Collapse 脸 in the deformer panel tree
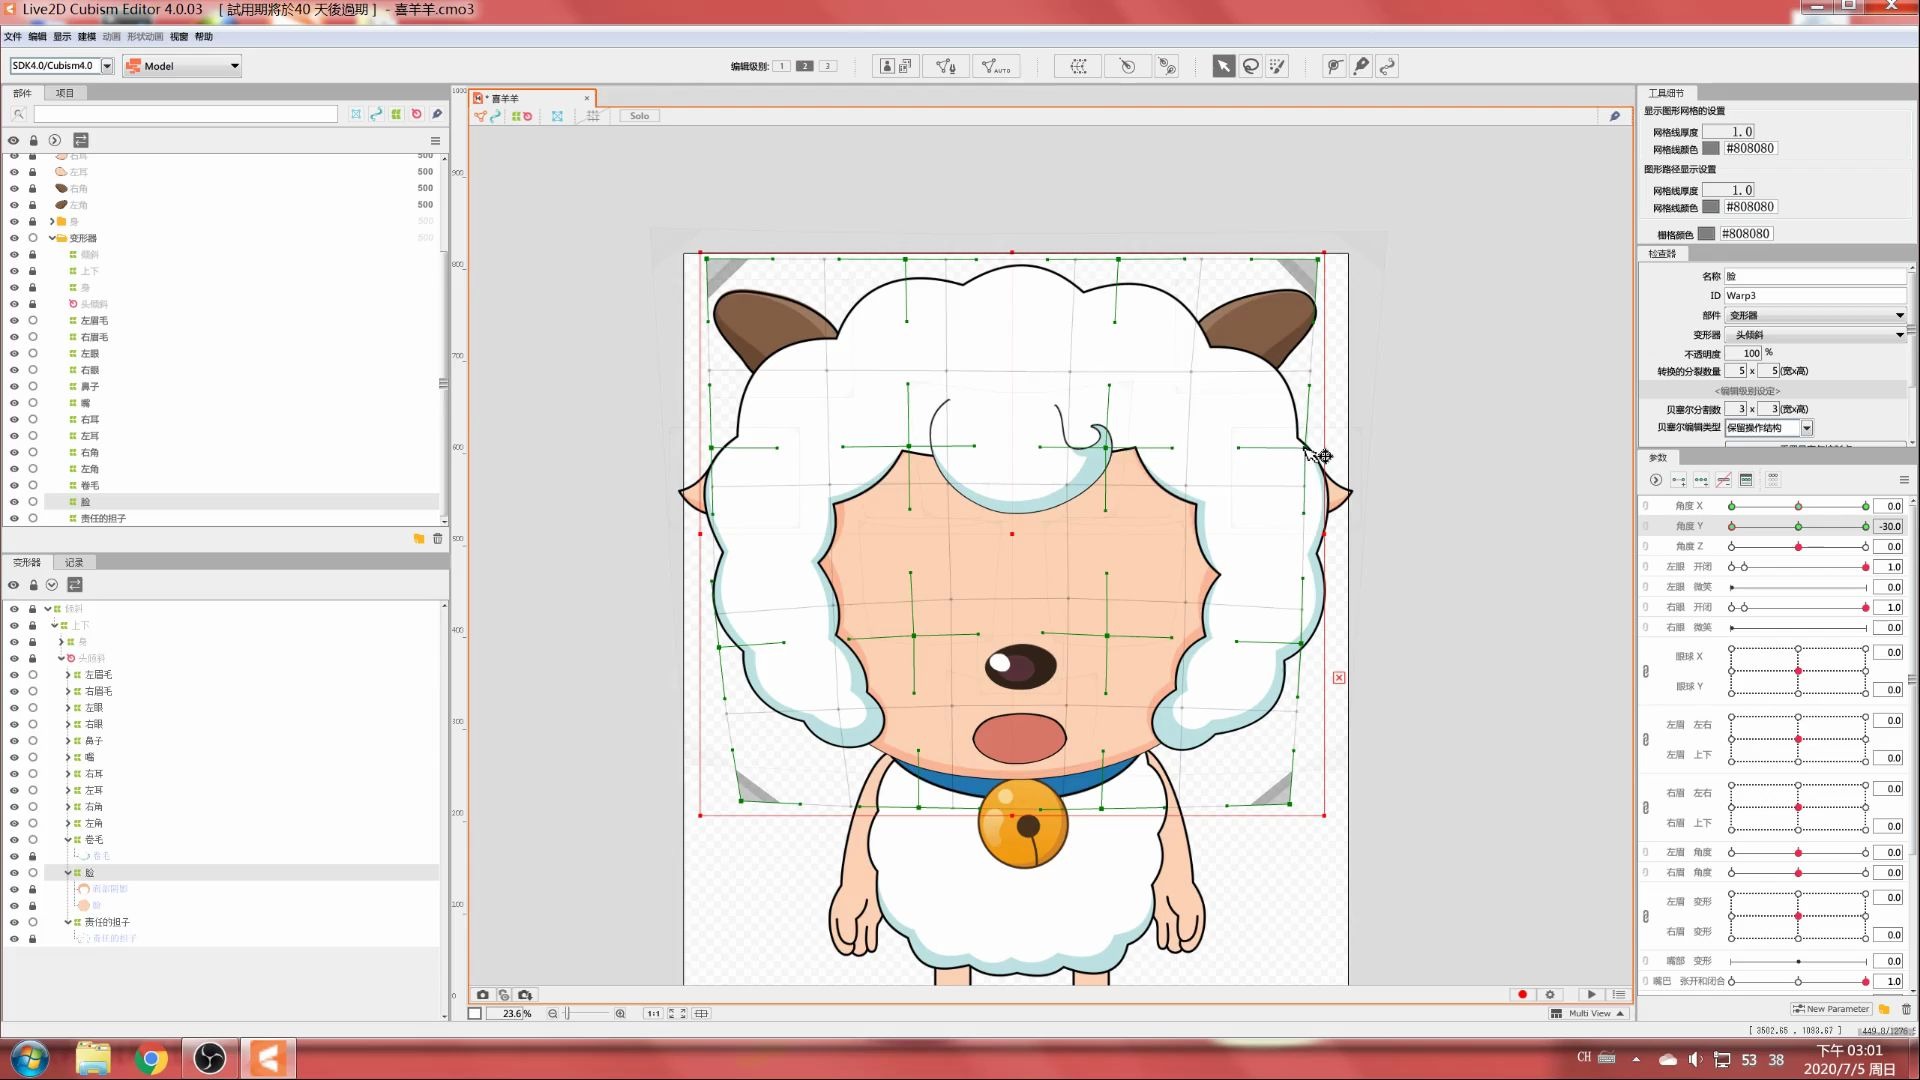The image size is (1920, 1080). coord(68,873)
